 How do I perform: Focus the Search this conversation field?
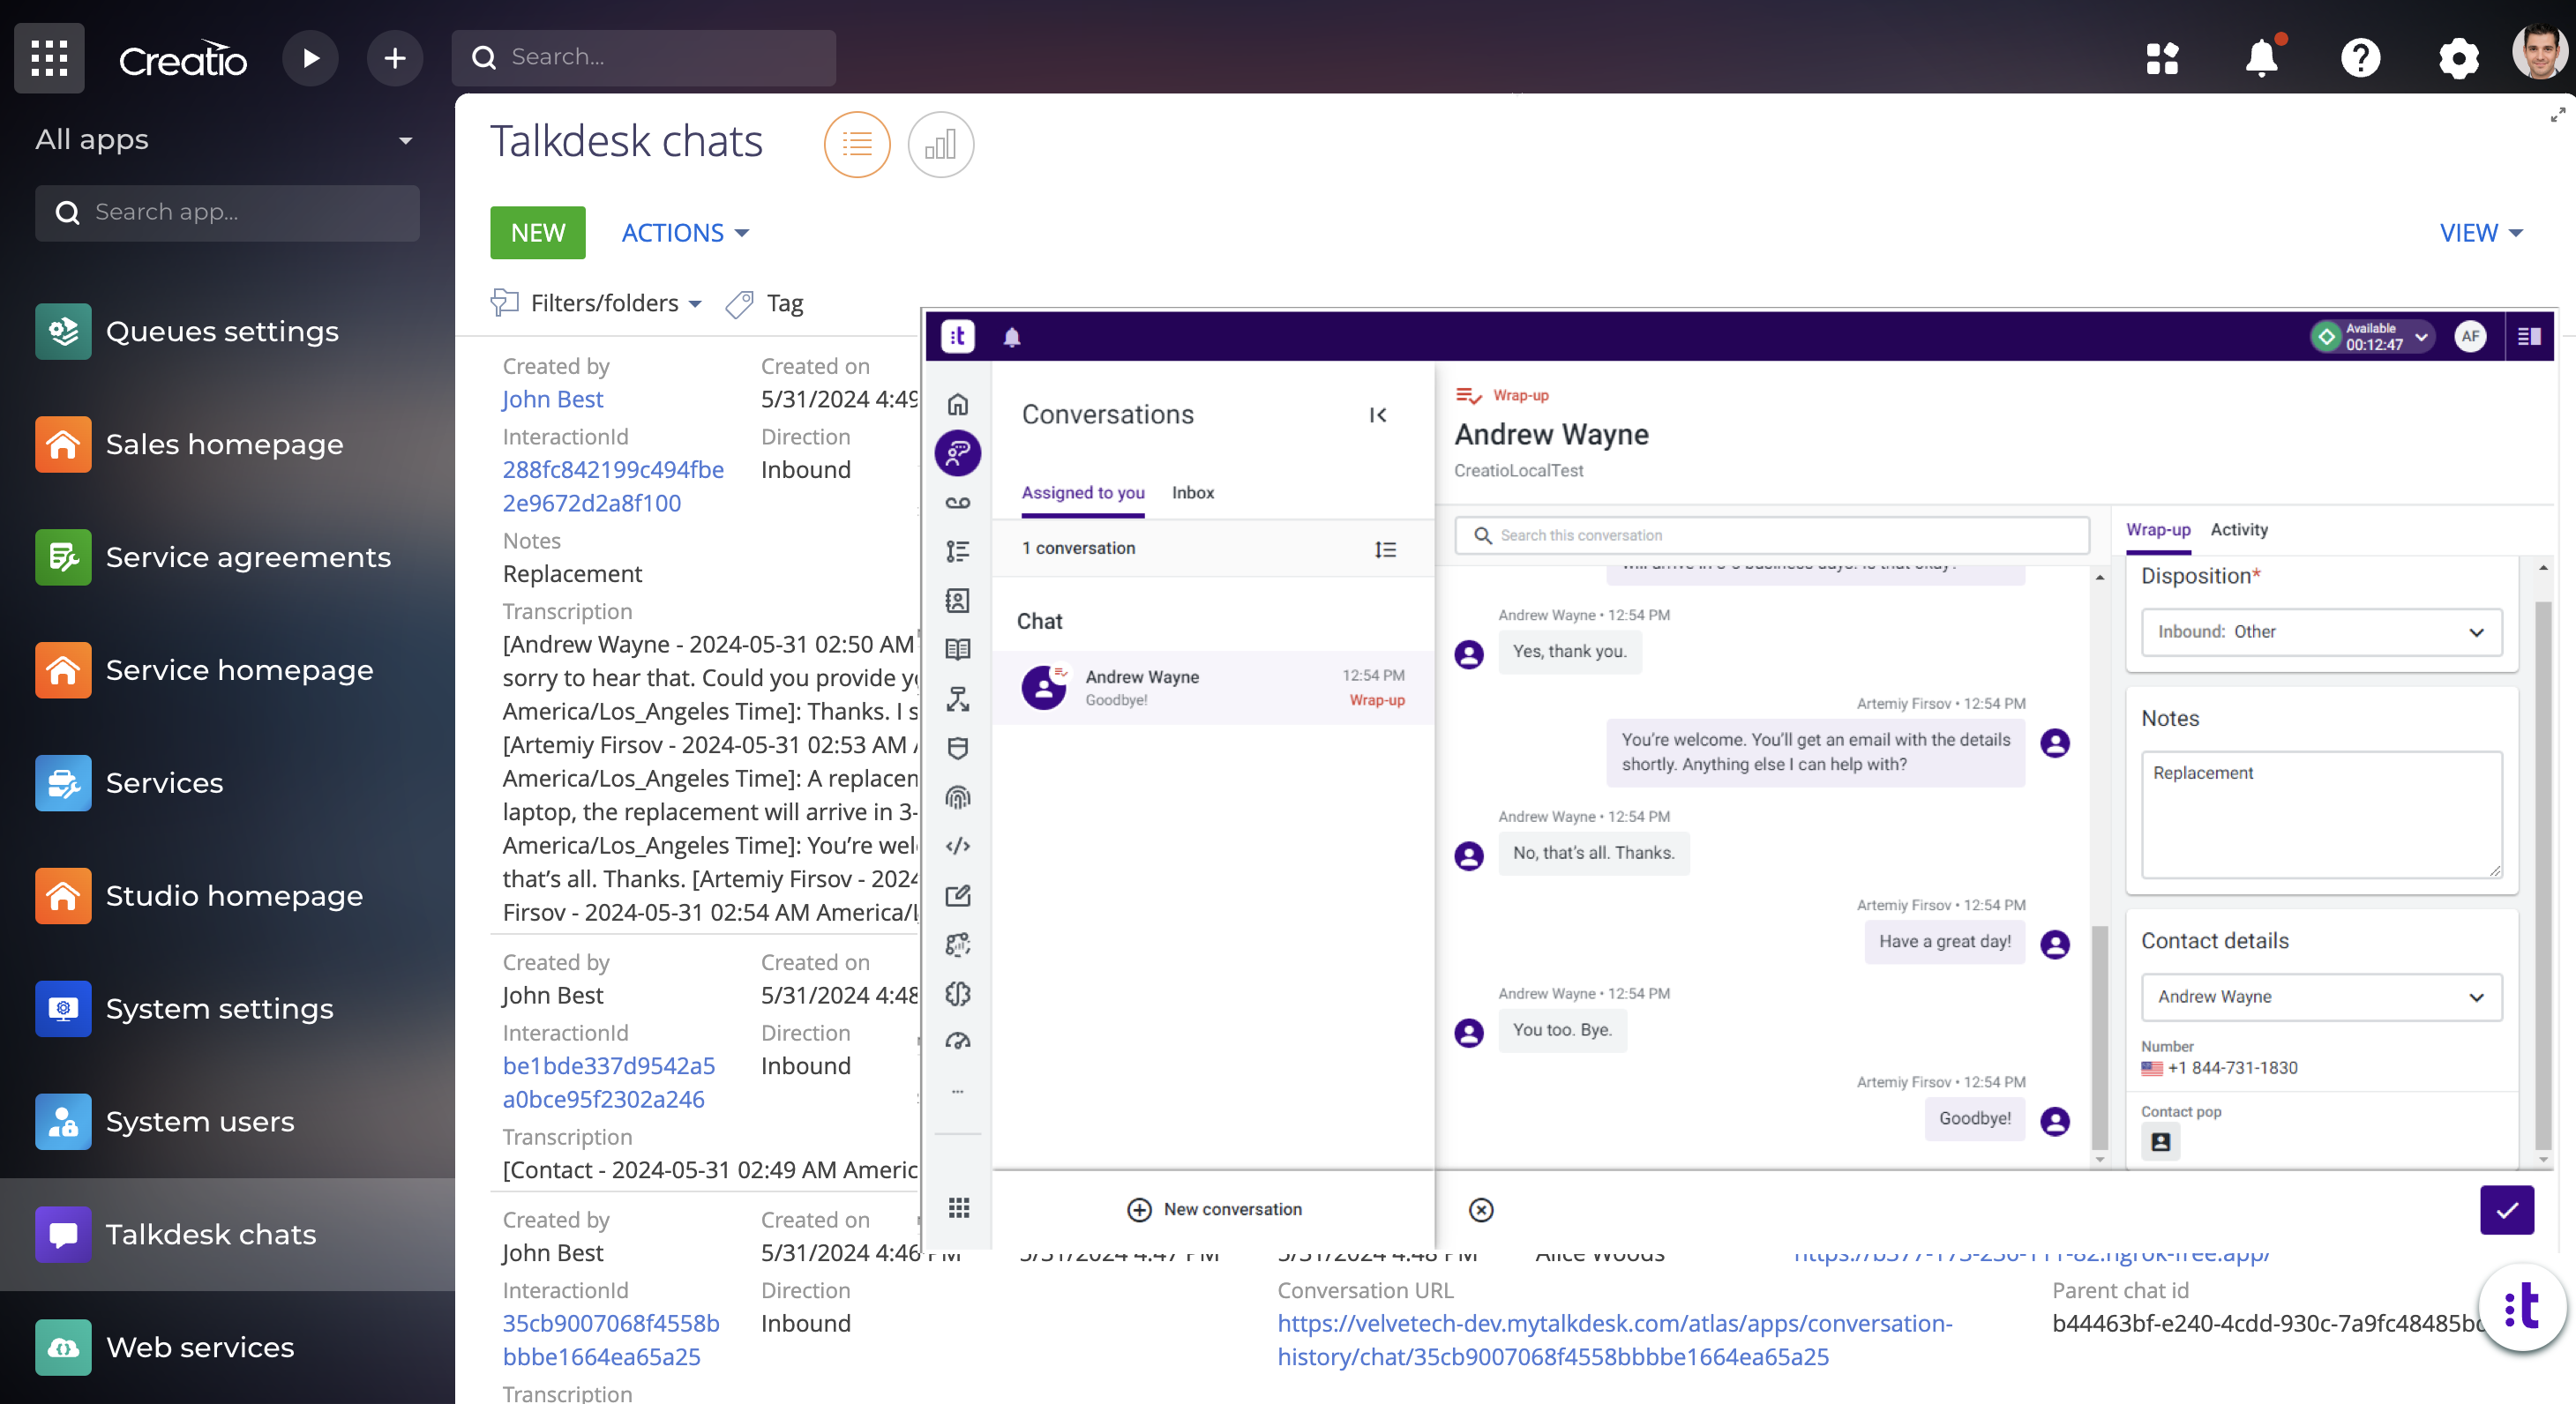click(x=1772, y=536)
